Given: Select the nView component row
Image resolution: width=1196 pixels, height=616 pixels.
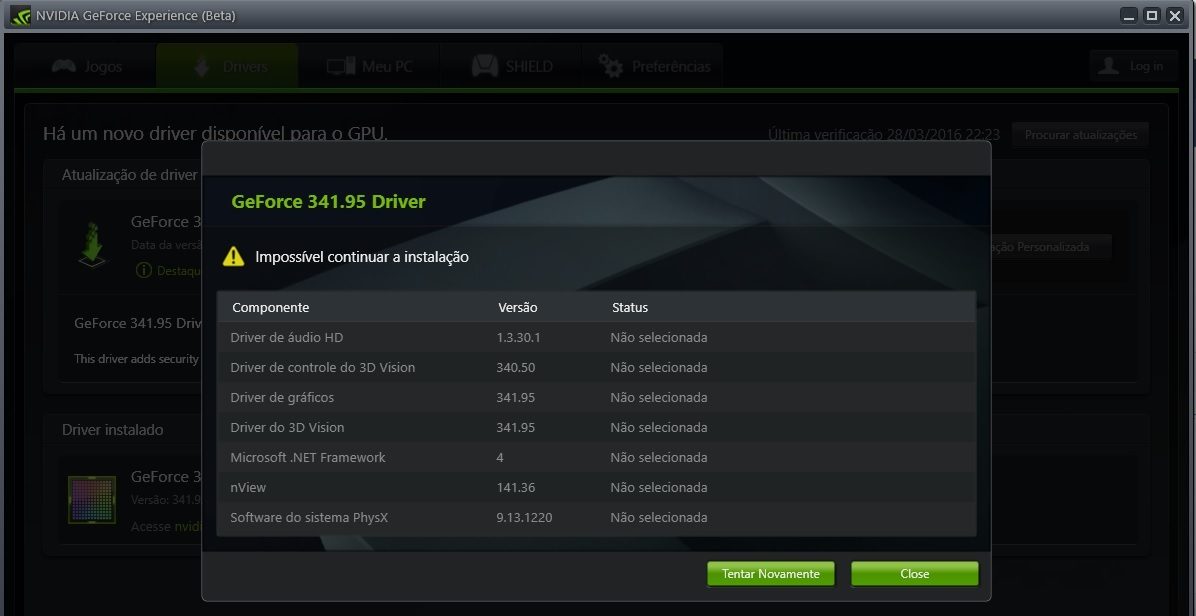Looking at the screenshot, I should pos(596,487).
